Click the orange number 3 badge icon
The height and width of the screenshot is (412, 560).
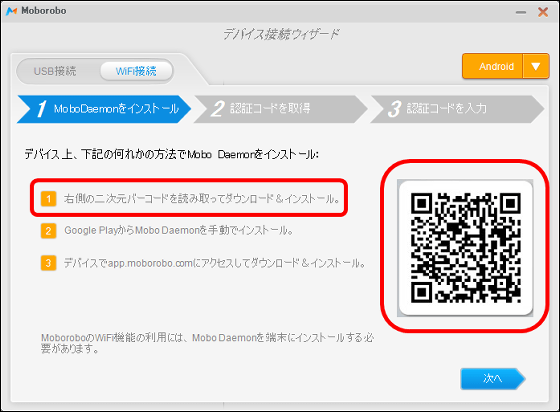49,263
